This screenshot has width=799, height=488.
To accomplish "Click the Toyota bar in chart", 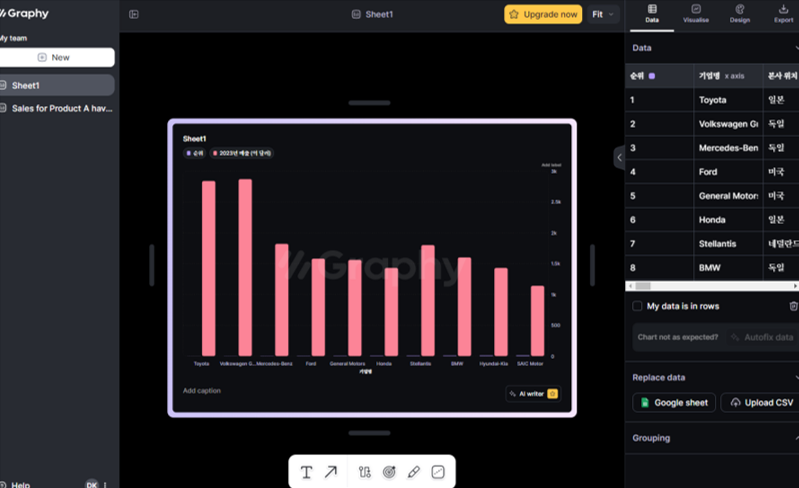I will pos(208,268).
